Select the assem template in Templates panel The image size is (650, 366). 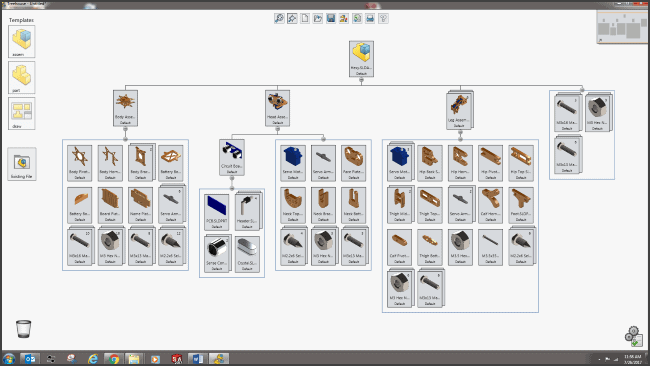pos(22,41)
